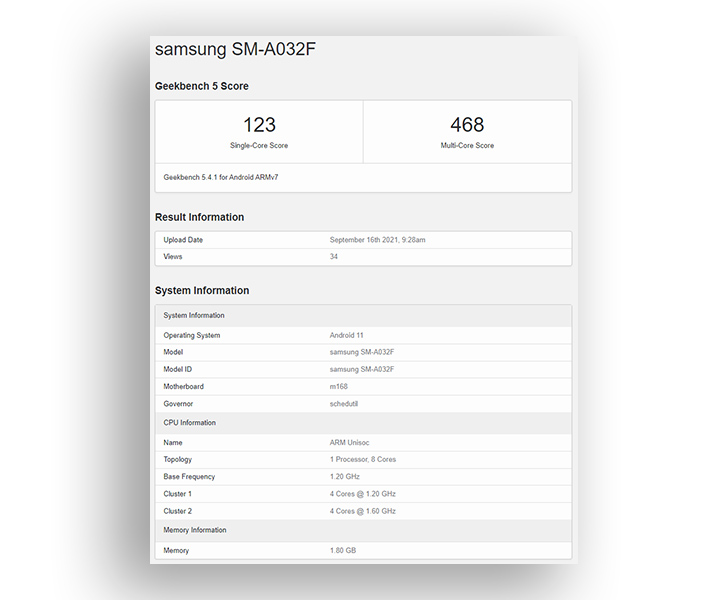Click the Topology label

177,459
